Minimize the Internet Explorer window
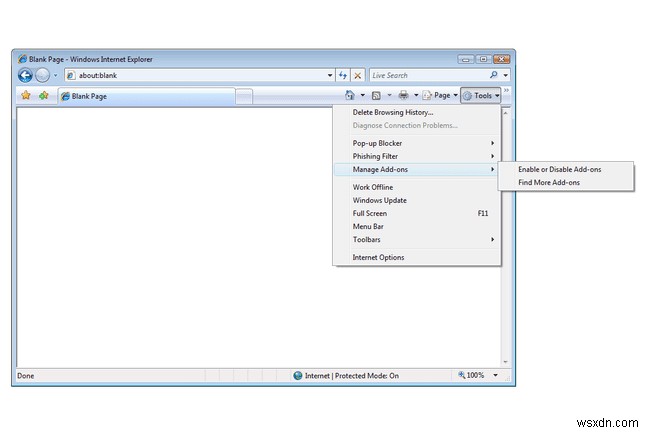The image size is (650, 433). tap(466, 59)
